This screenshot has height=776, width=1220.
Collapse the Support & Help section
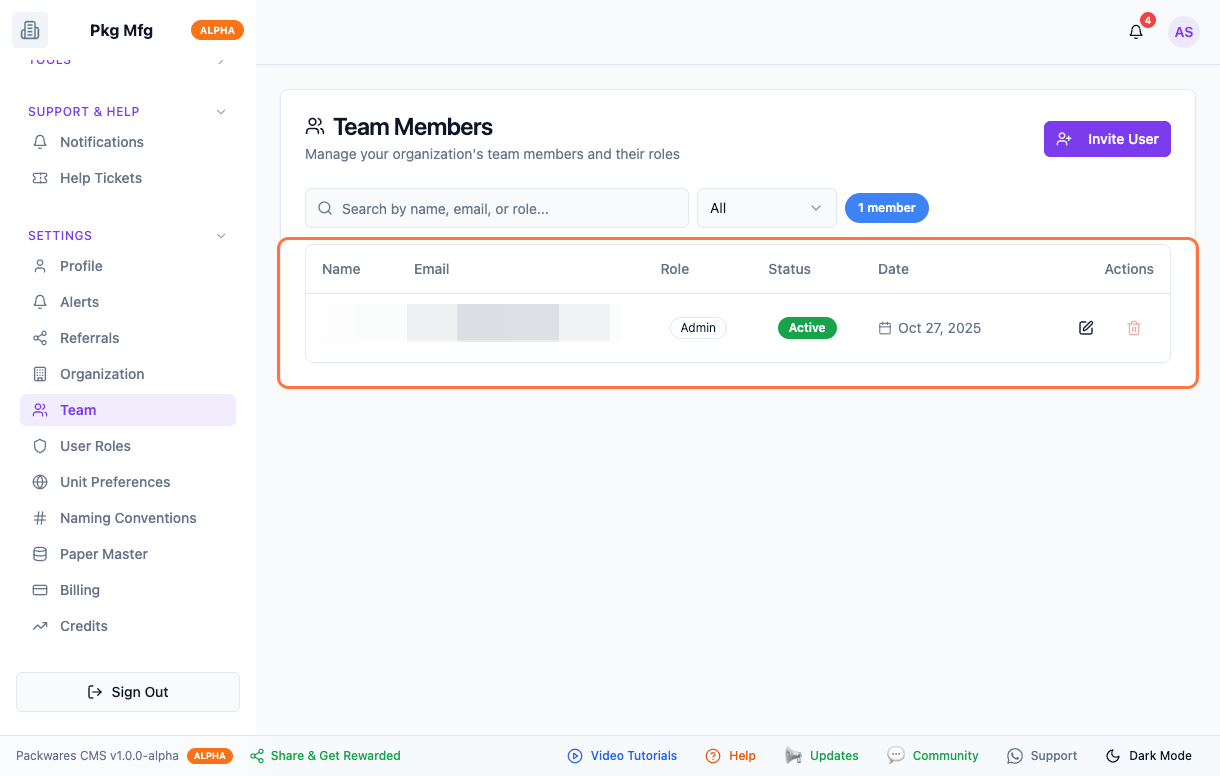pos(221,112)
